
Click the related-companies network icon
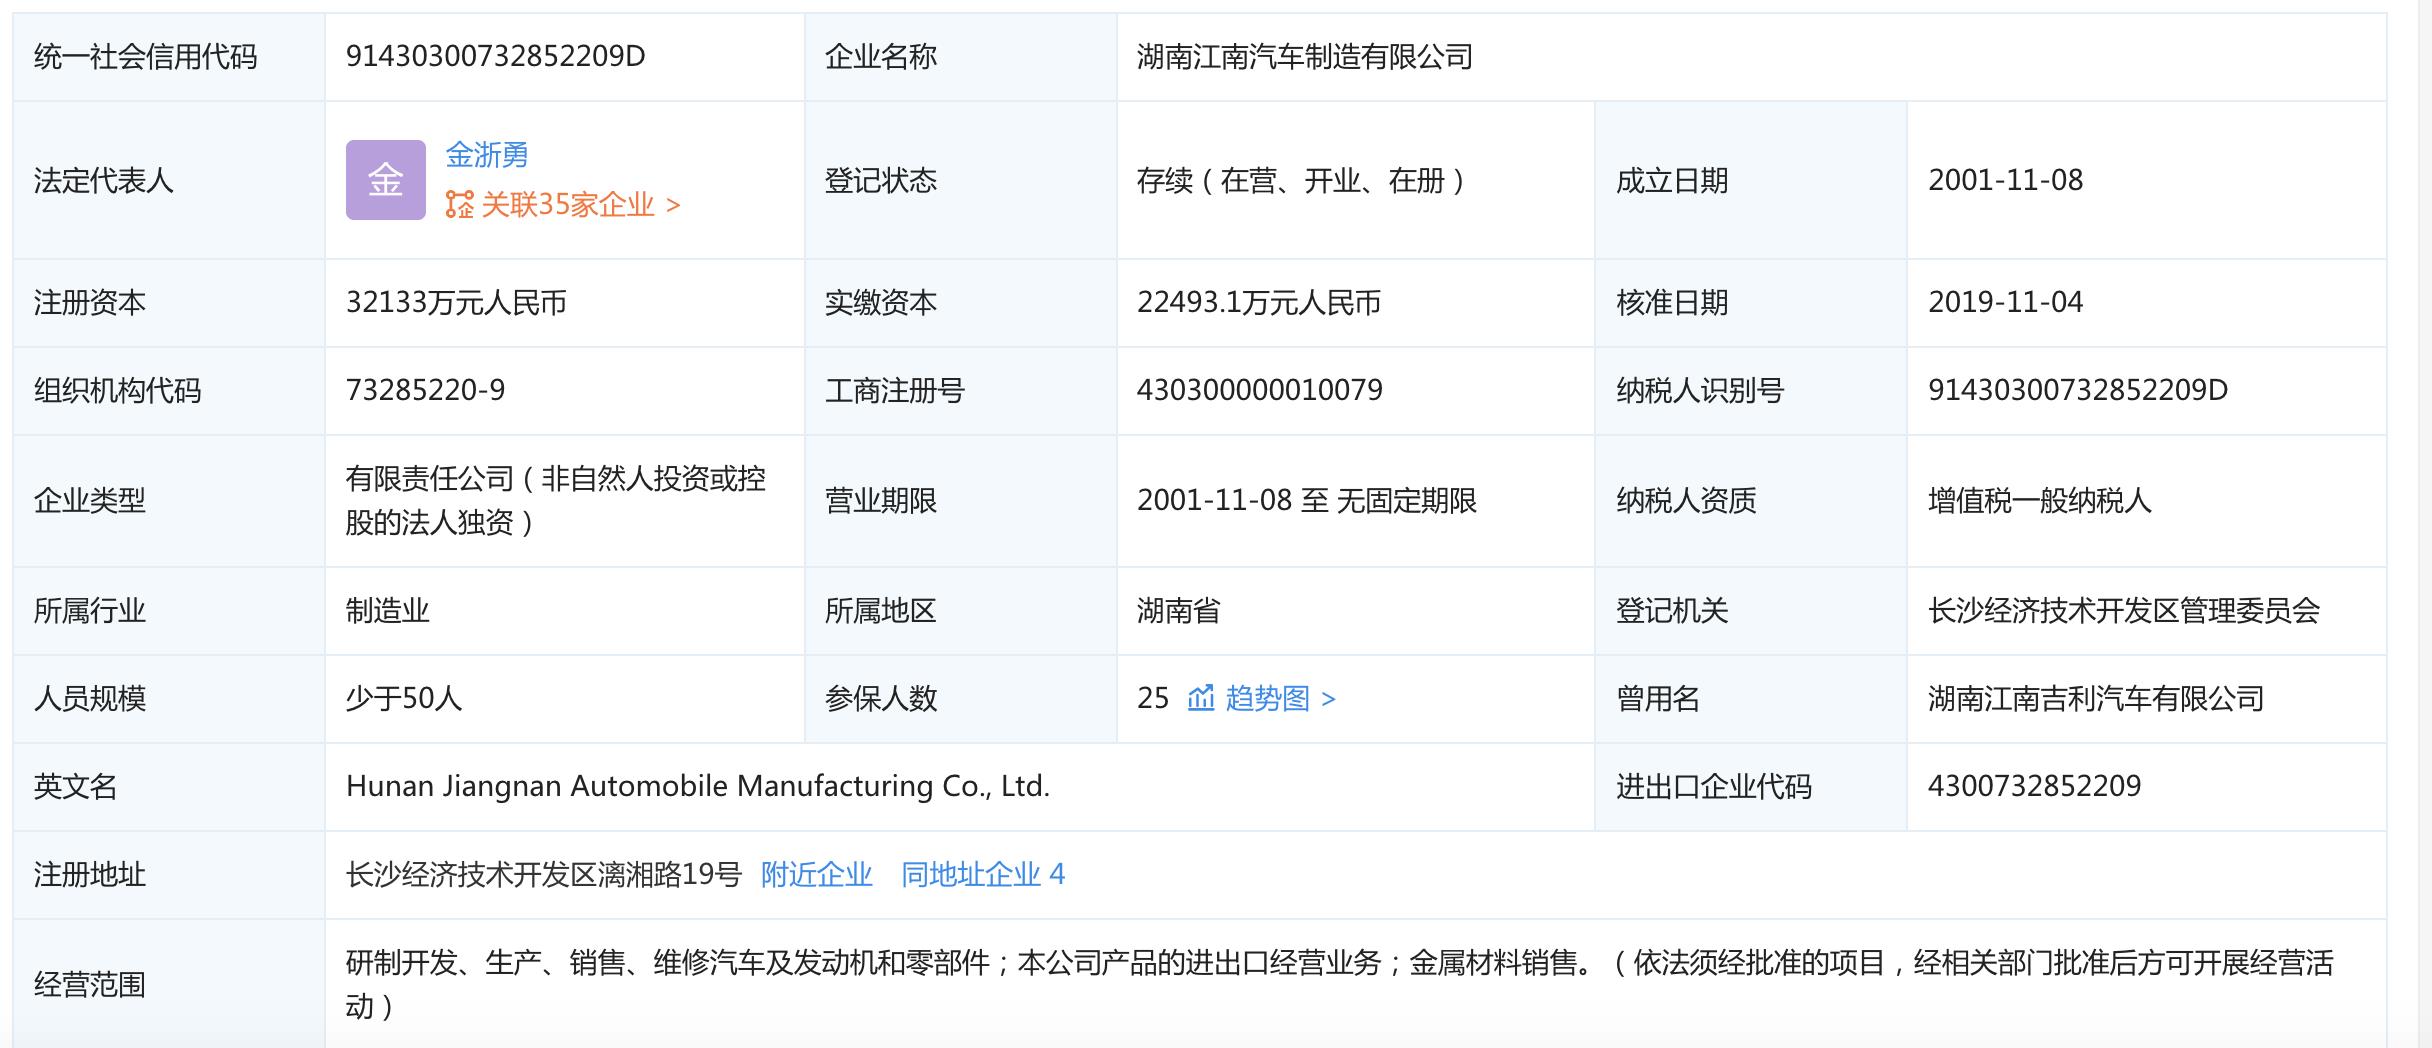(x=460, y=205)
